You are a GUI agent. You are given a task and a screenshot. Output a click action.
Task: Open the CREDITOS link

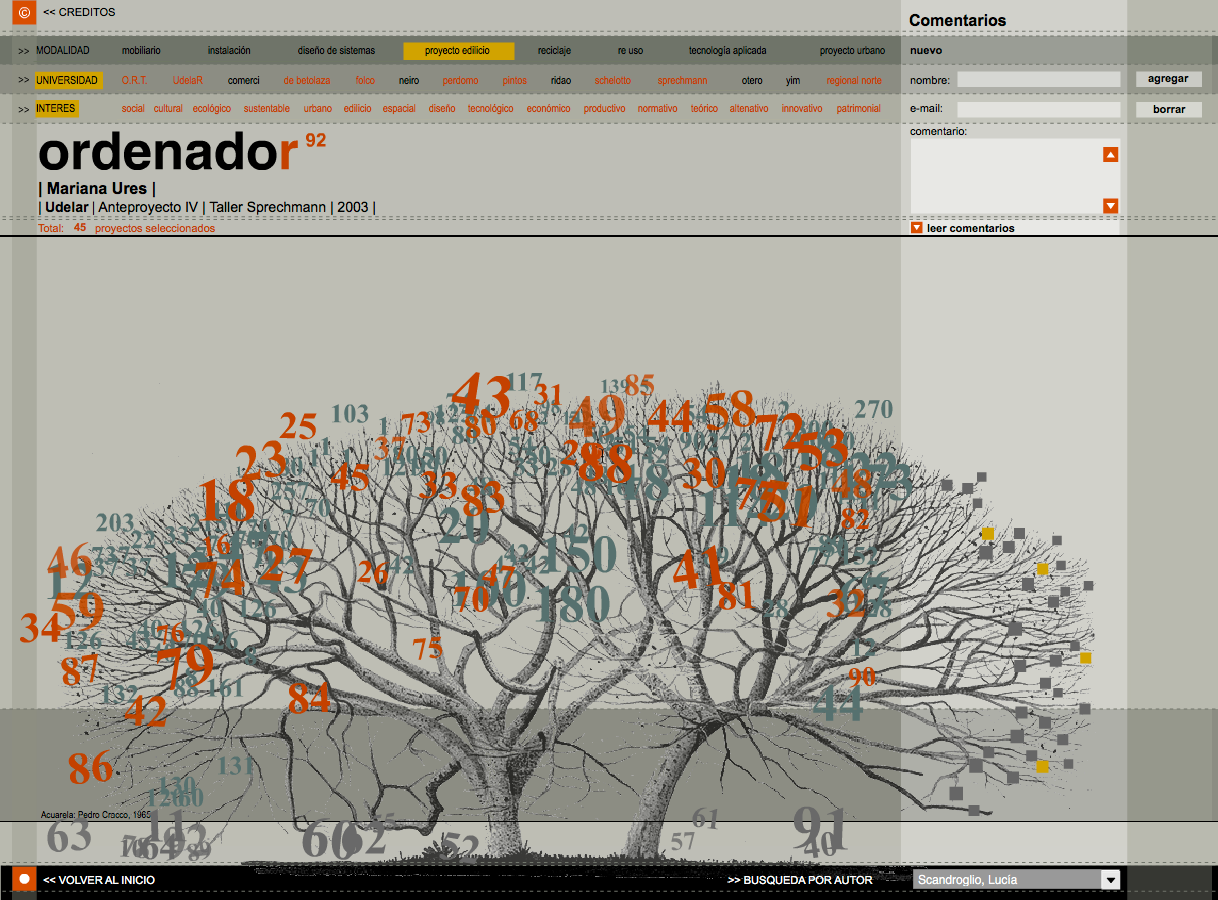79,13
